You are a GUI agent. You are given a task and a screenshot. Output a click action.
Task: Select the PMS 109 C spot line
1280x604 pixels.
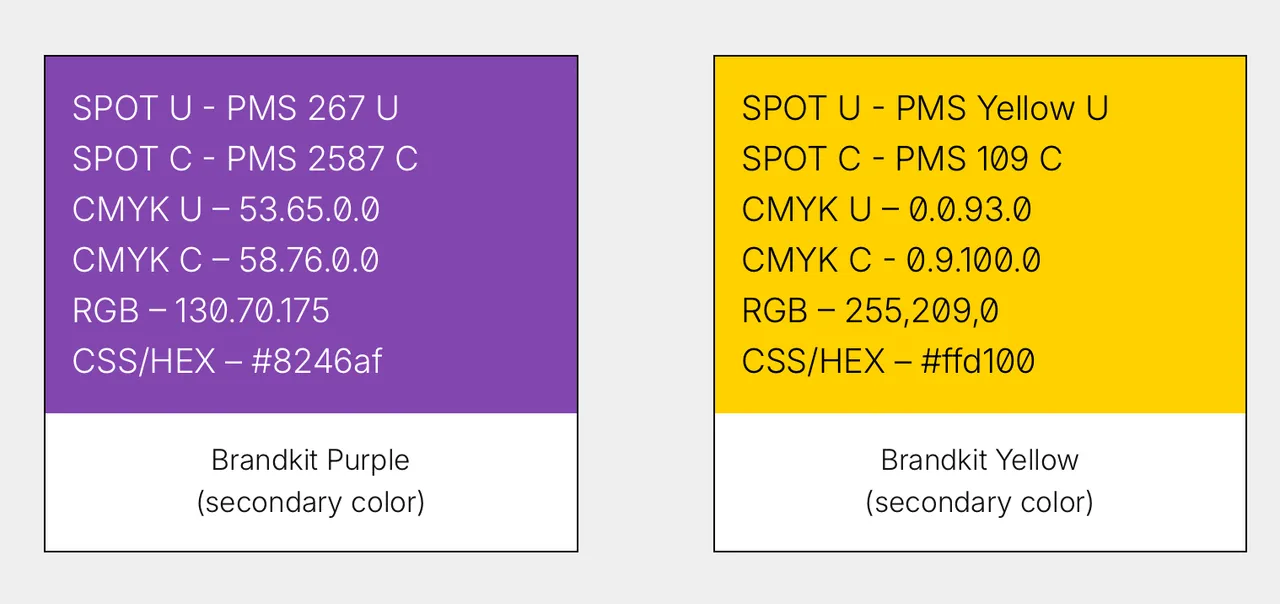coord(902,159)
